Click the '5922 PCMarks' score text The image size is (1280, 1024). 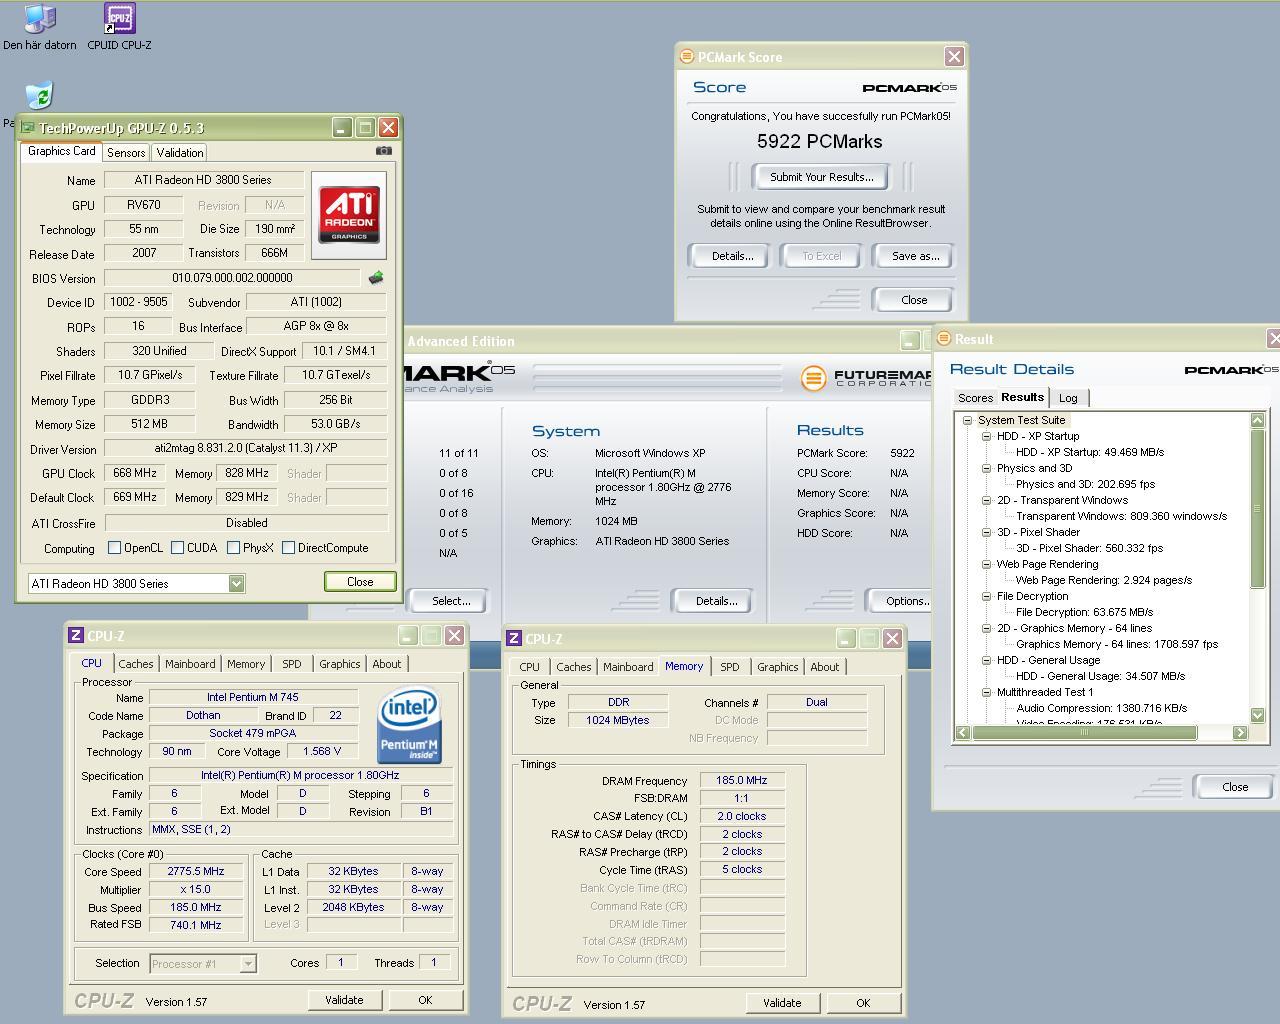[820, 142]
